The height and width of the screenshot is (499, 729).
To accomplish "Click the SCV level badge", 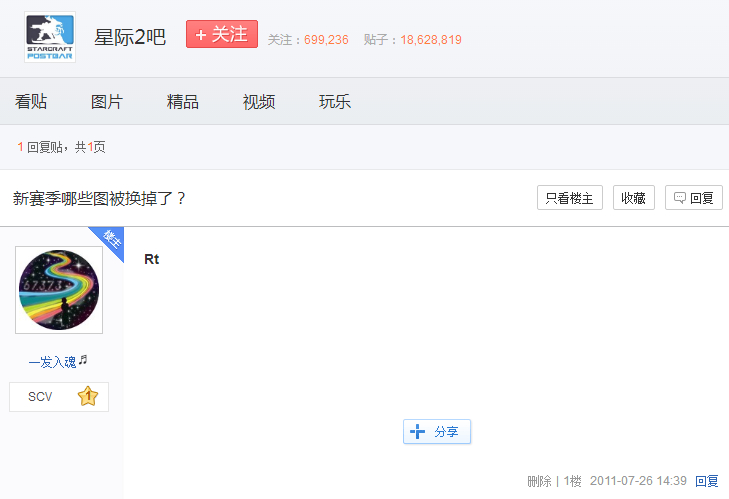I will coord(59,397).
